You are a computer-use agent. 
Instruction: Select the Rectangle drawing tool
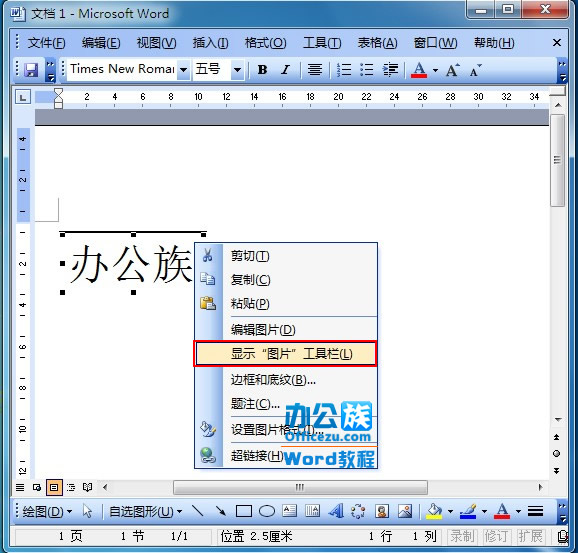click(244, 511)
